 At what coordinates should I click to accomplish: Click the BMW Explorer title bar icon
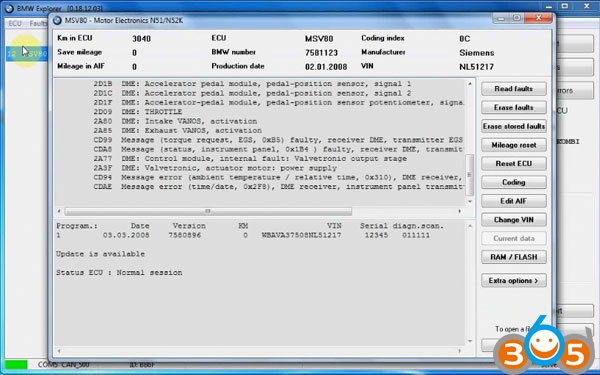9,8
